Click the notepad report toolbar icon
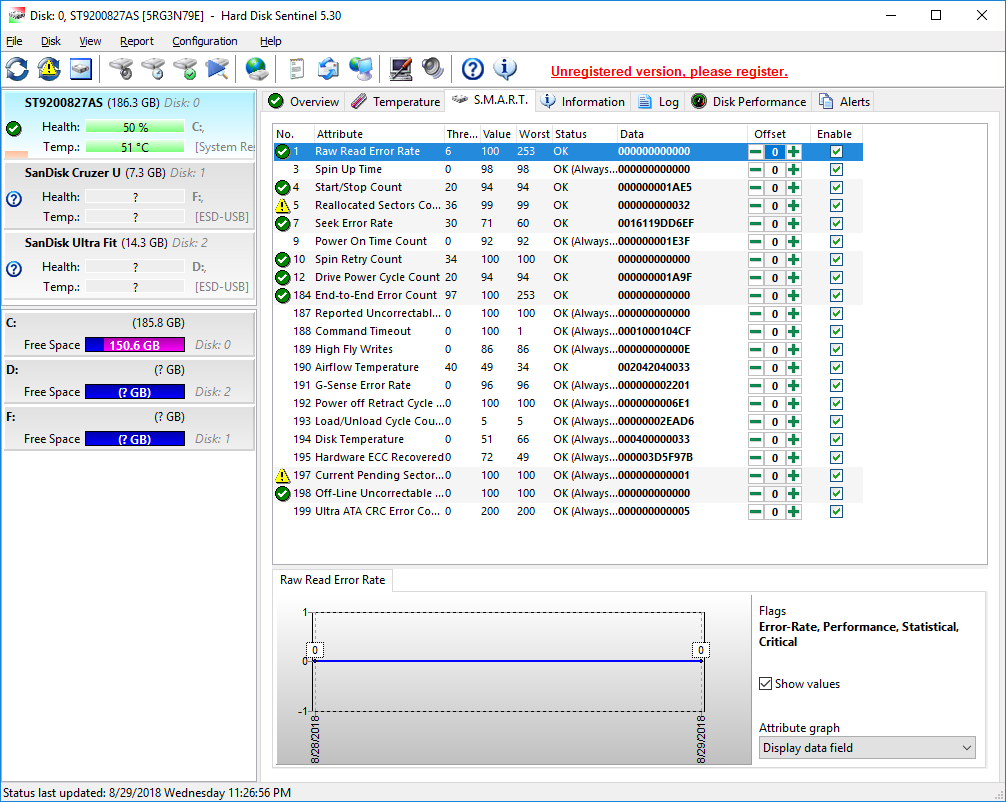This screenshot has height=802, width=1006. pyautogui.click(x=297, y=69)
